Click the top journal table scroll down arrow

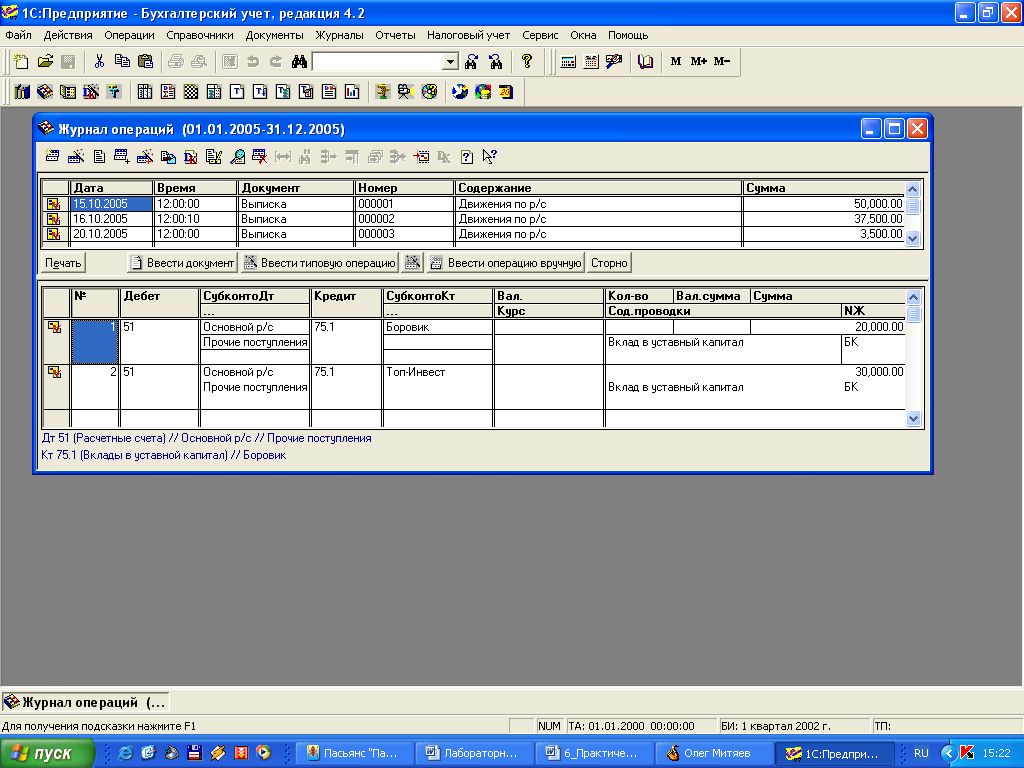pyautogui.click(x=913, y=238)
